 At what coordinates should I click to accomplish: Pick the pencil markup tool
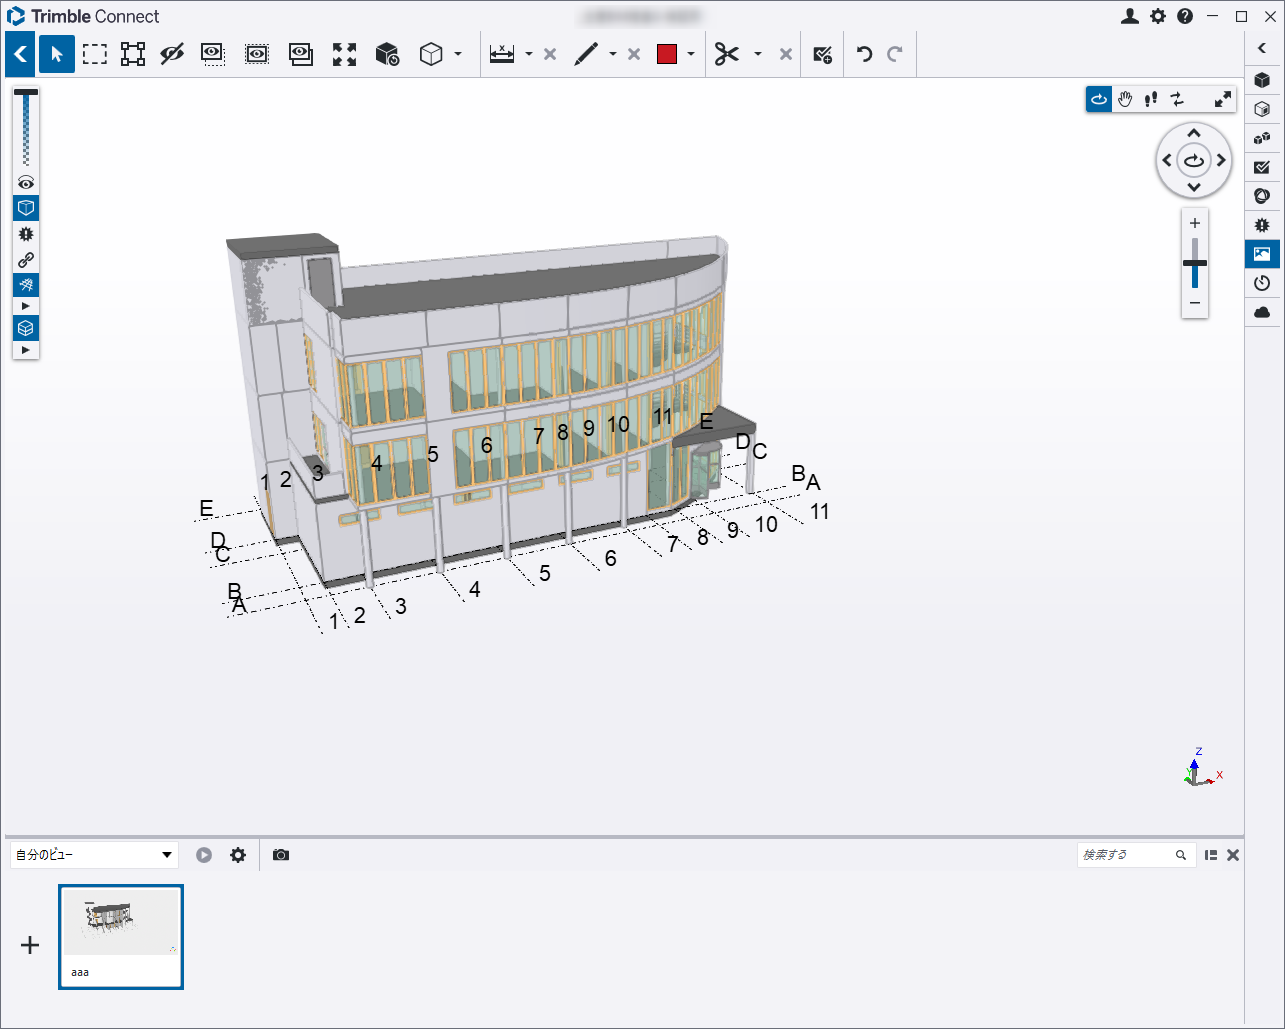tap(586, 55)
